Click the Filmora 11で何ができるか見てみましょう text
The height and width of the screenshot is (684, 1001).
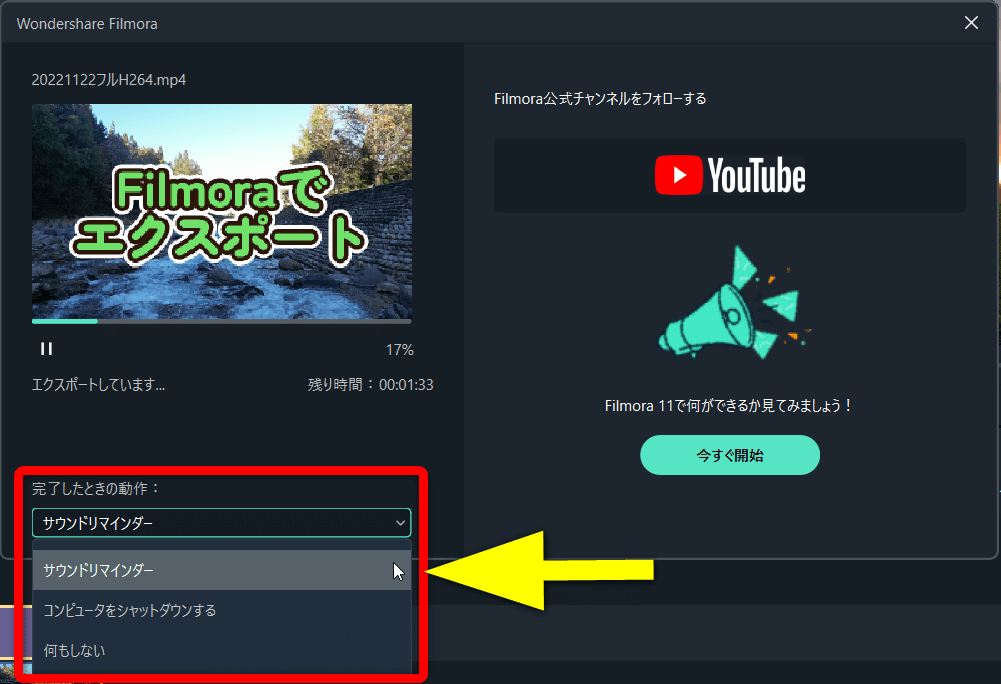point(728,406)
